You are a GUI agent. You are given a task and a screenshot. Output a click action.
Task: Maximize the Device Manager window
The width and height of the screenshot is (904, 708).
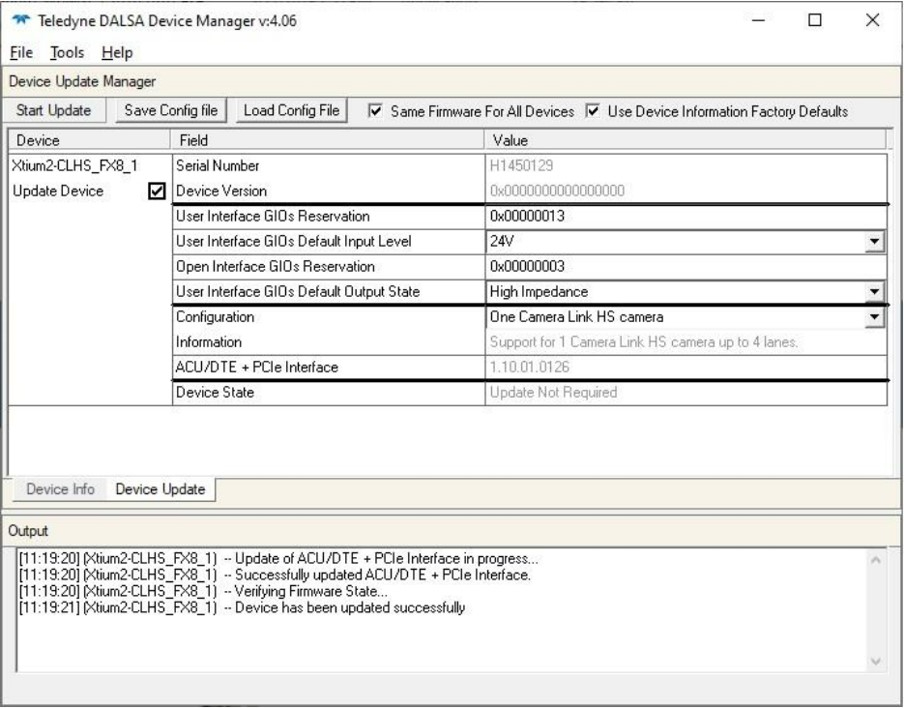815,20
